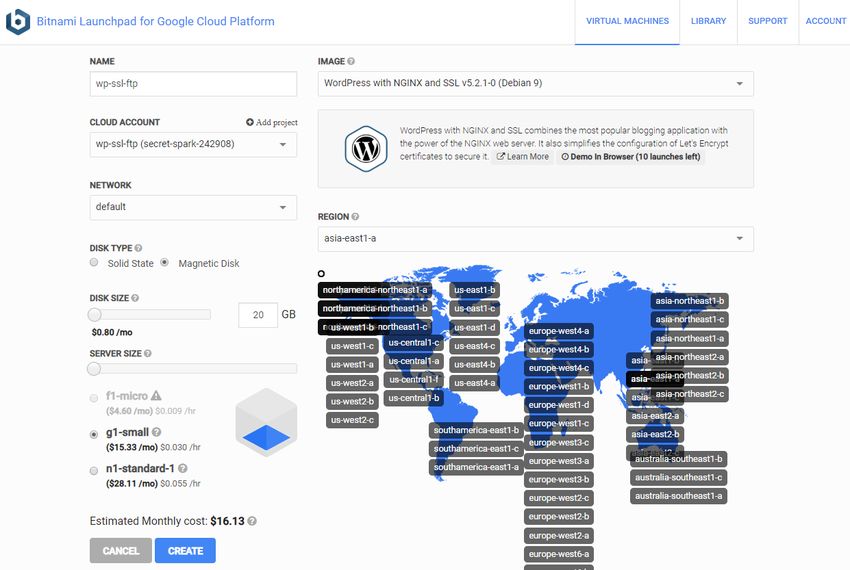Select region southamerica-east1-b on map
The image size is (850, 570).
click(476, 430)
